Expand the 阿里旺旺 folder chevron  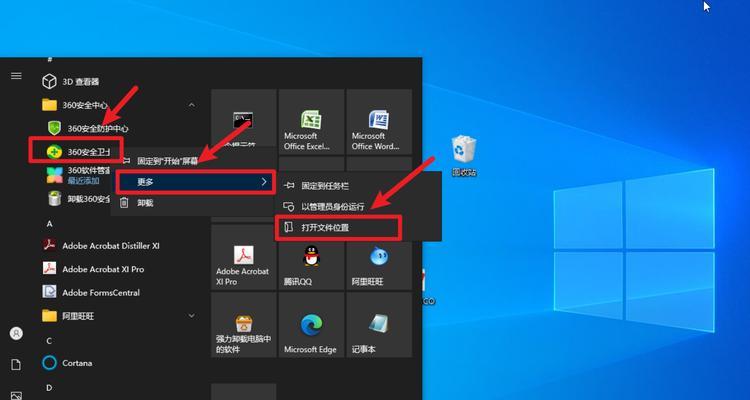[192, 316]
